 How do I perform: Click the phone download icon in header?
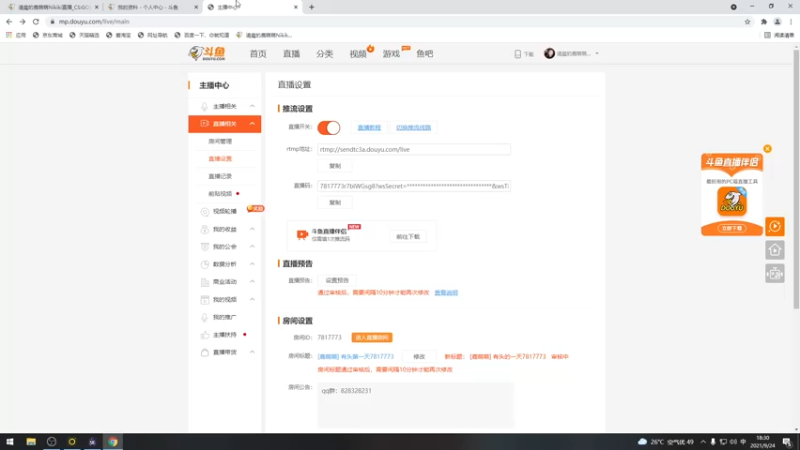click(x=517, y=54)
